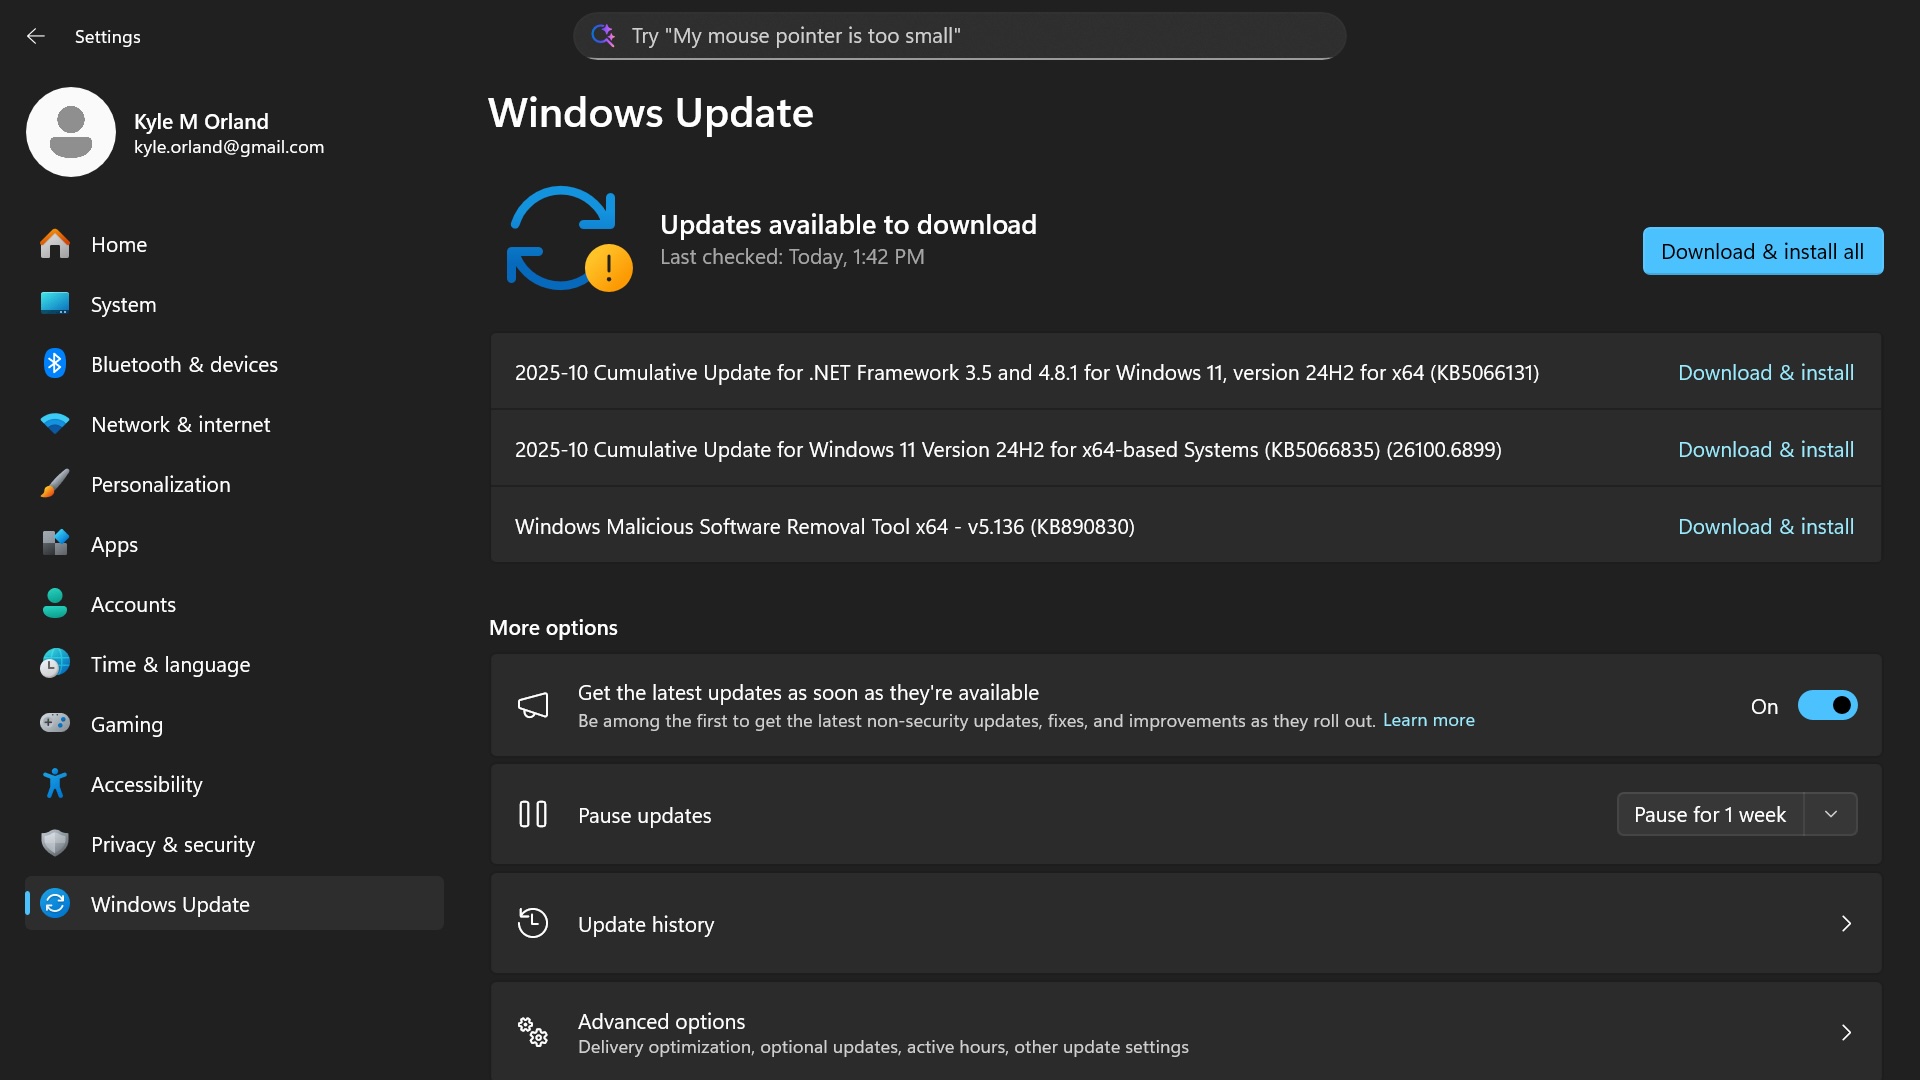Image resolution: width=1920 pixels, height=1080 pixels.
Task: Go to the System settings page
Action: 123,304
